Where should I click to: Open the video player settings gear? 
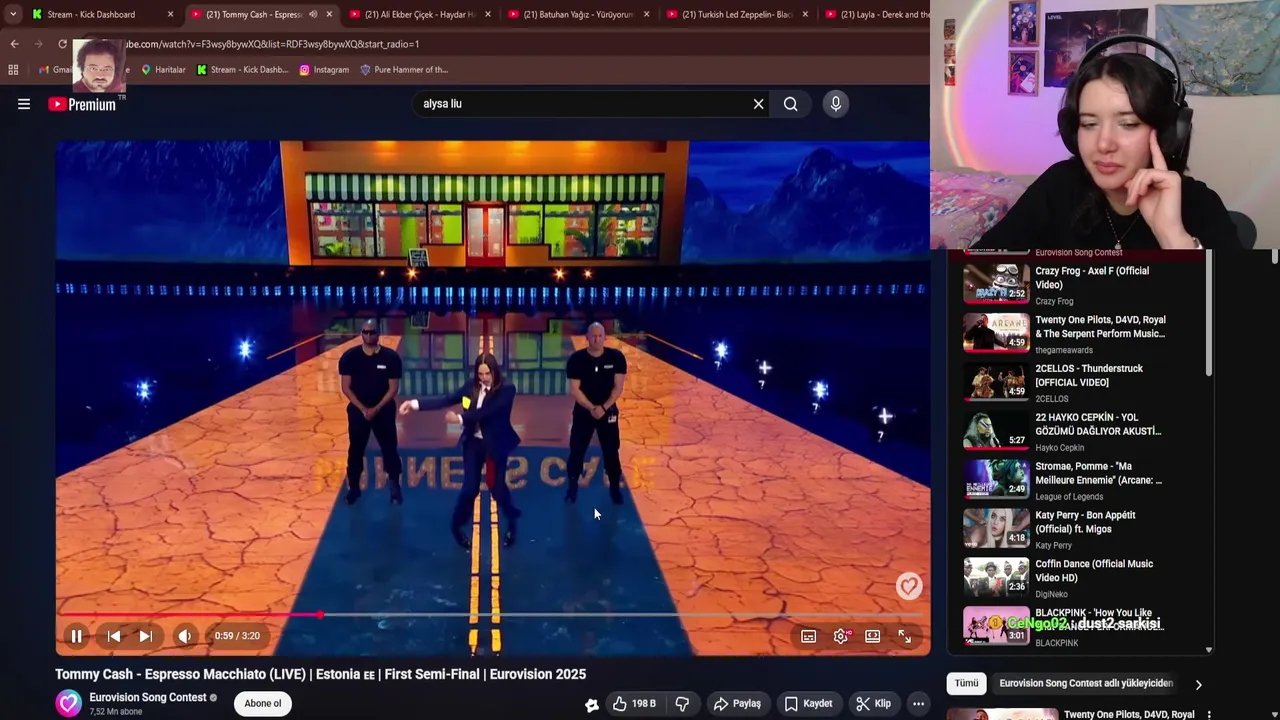(841, 636)
